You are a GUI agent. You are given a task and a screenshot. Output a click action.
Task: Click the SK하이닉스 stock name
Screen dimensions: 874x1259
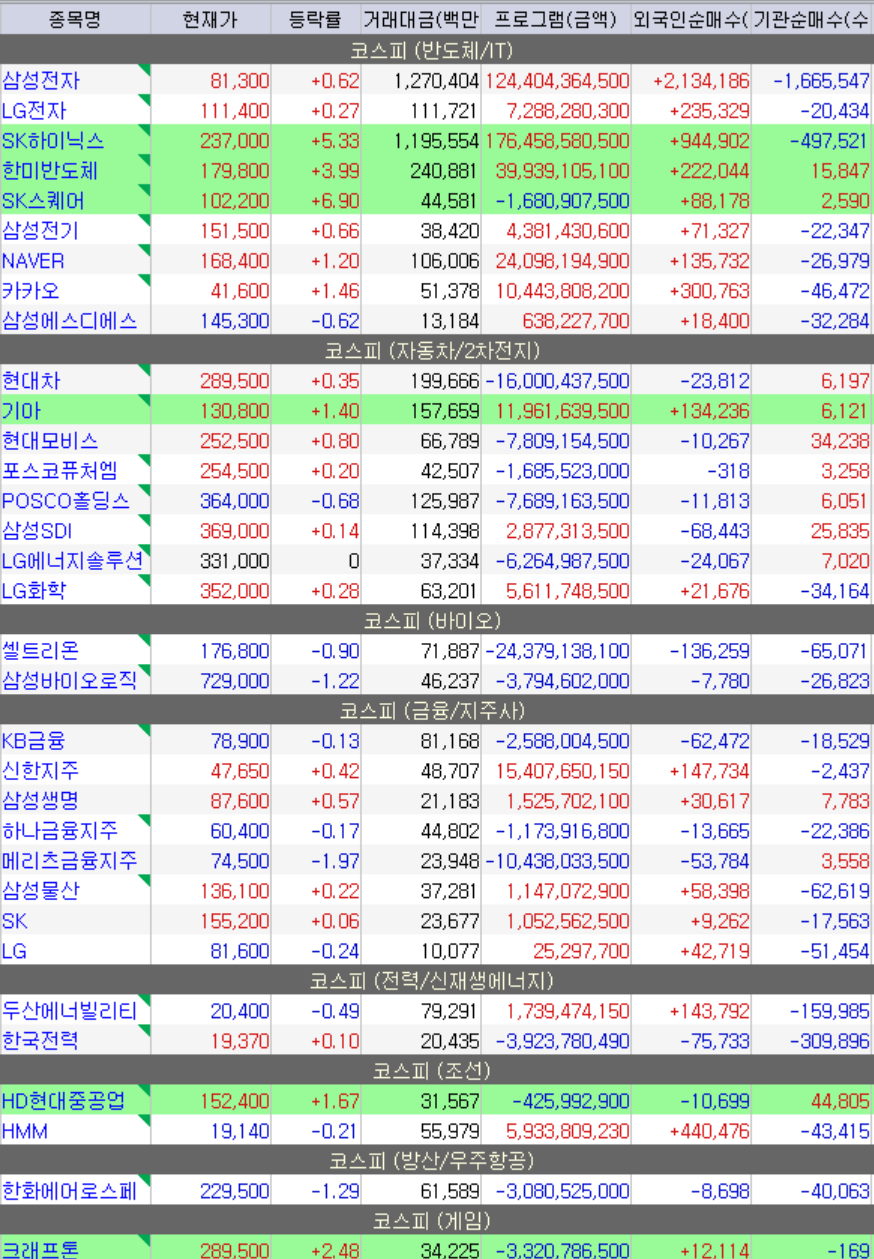[x=53, y=141]
